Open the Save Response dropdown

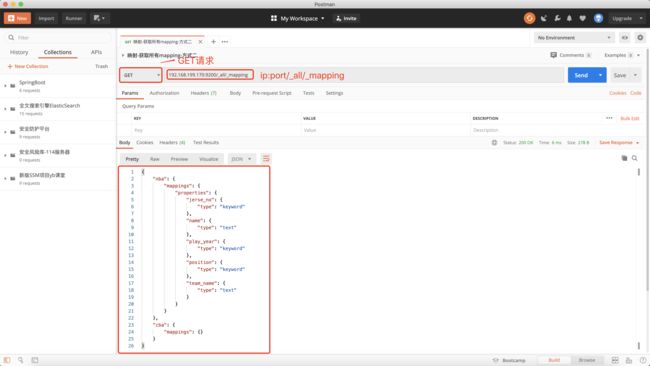click(x=619, y=143)
